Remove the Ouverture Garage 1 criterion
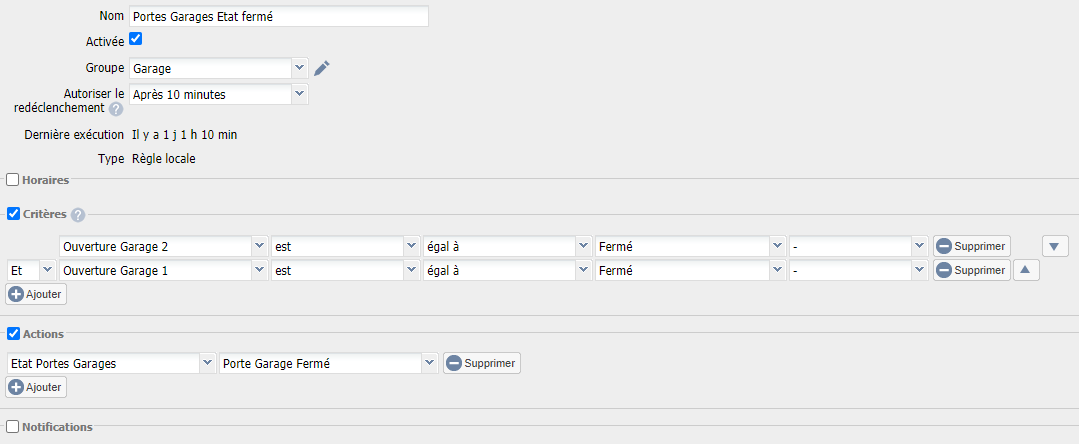 971,270
